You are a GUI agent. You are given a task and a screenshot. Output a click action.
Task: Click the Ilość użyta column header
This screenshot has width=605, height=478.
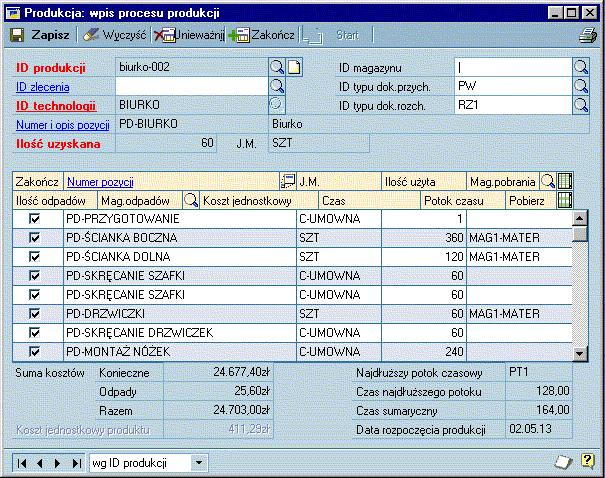424,181
